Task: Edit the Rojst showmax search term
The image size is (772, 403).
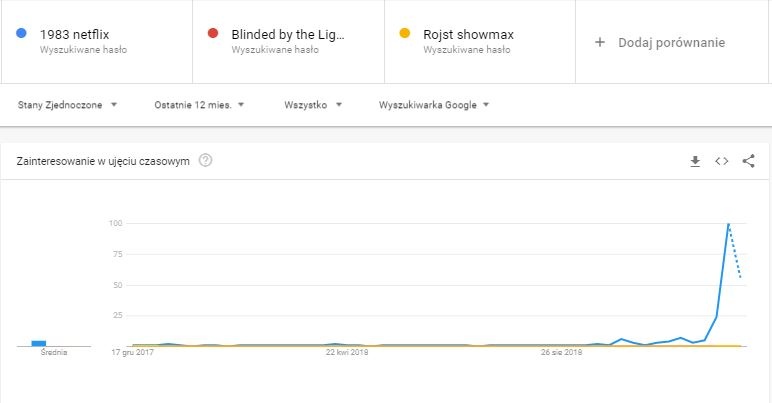Action: pos(468,34)
